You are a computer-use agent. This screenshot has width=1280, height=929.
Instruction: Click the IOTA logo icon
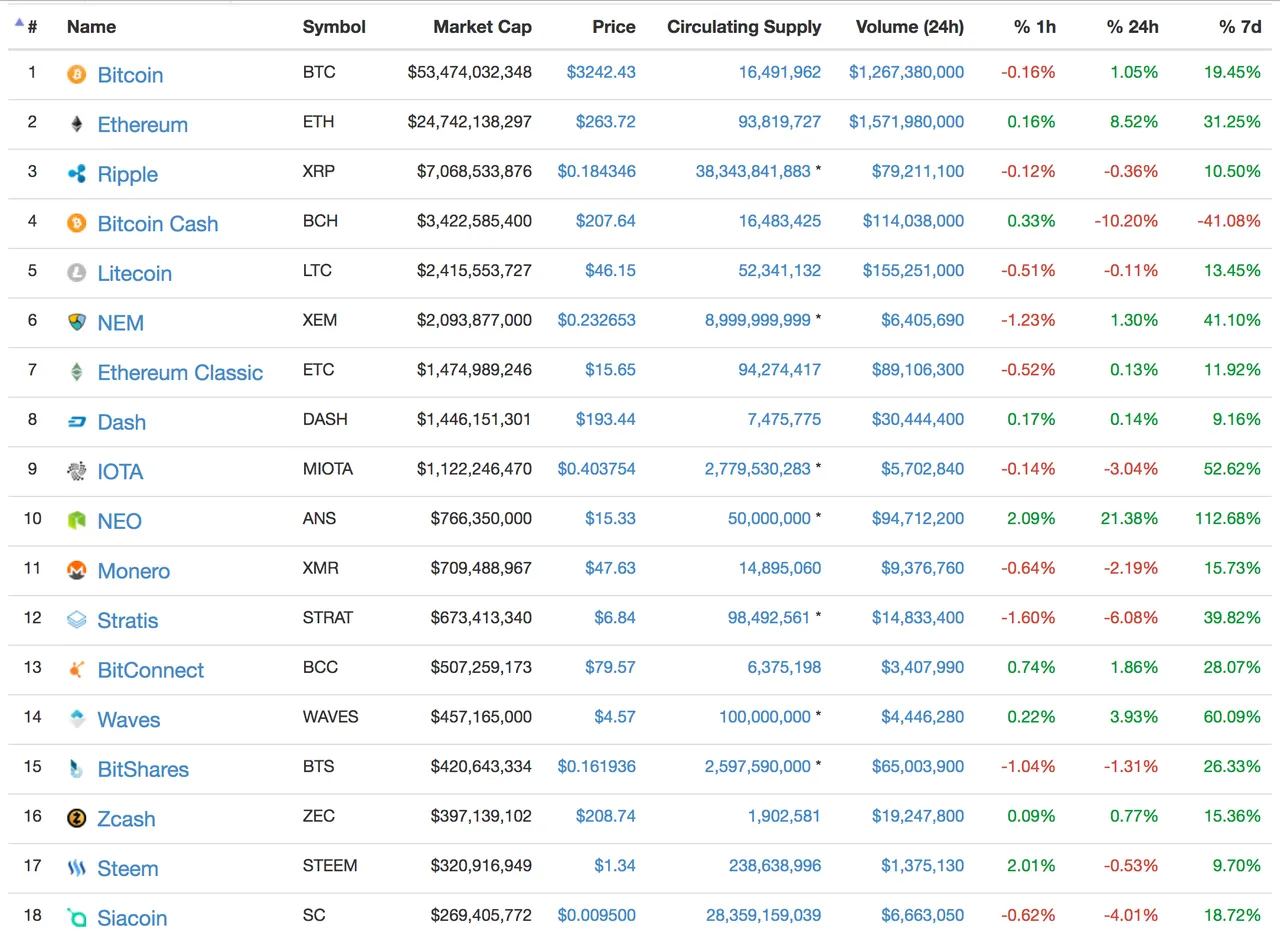[x=77, y=471]
